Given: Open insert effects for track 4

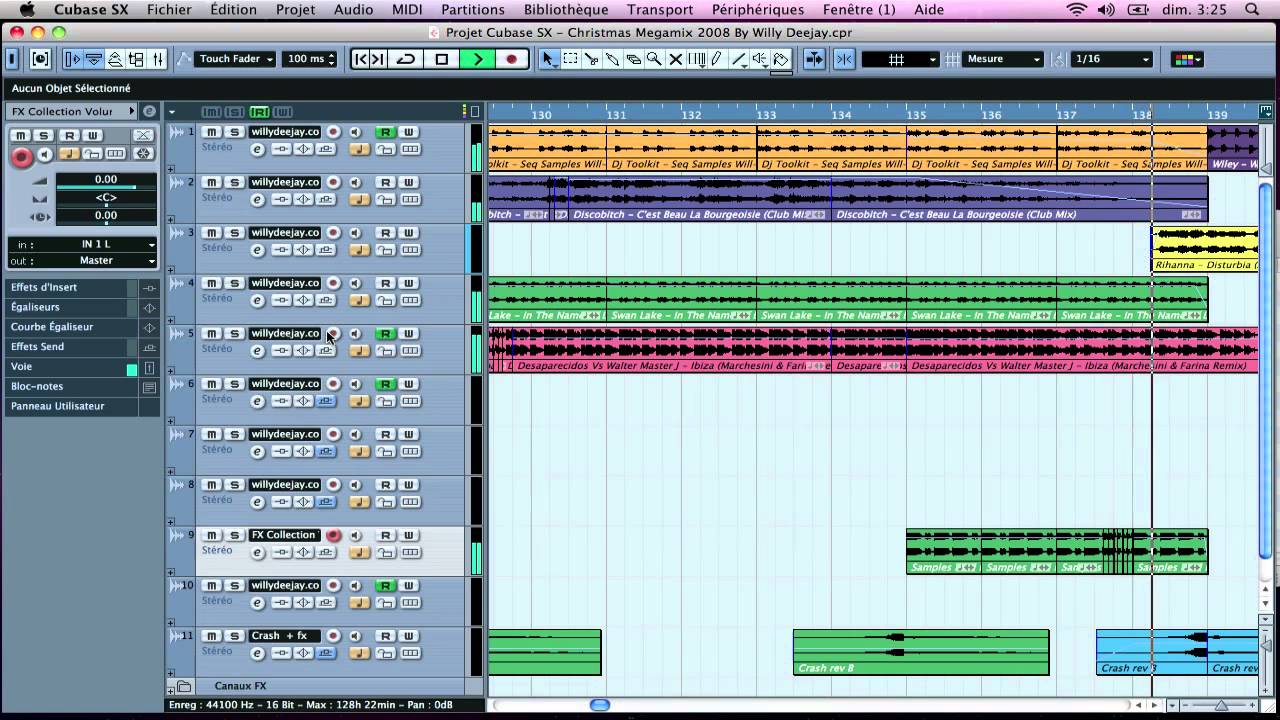Looking at the screenshot, I should click(x=281, y=301).
